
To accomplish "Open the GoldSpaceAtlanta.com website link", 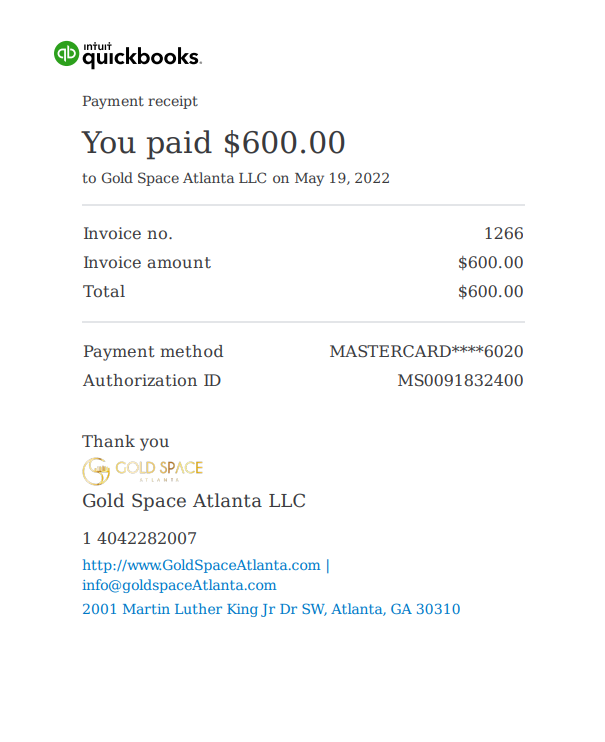I will point(201,565).
